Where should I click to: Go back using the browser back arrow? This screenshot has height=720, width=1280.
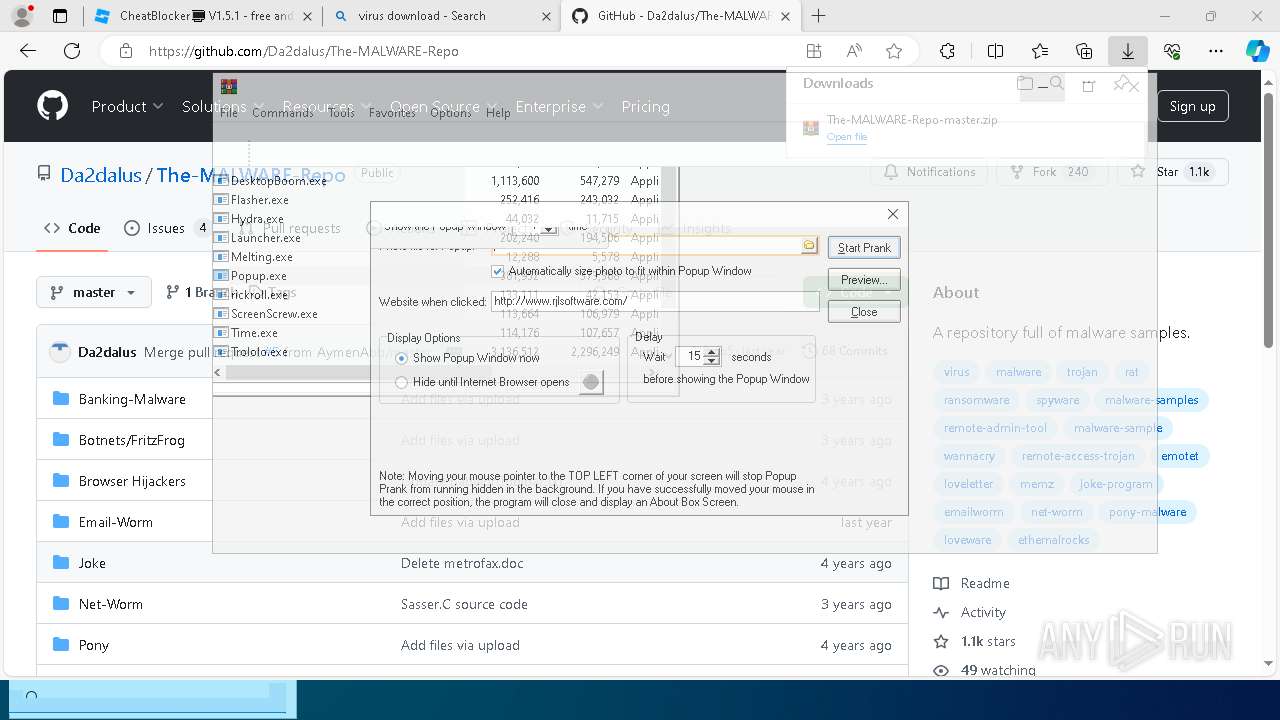pyautogui.click(x=28, y=51)
